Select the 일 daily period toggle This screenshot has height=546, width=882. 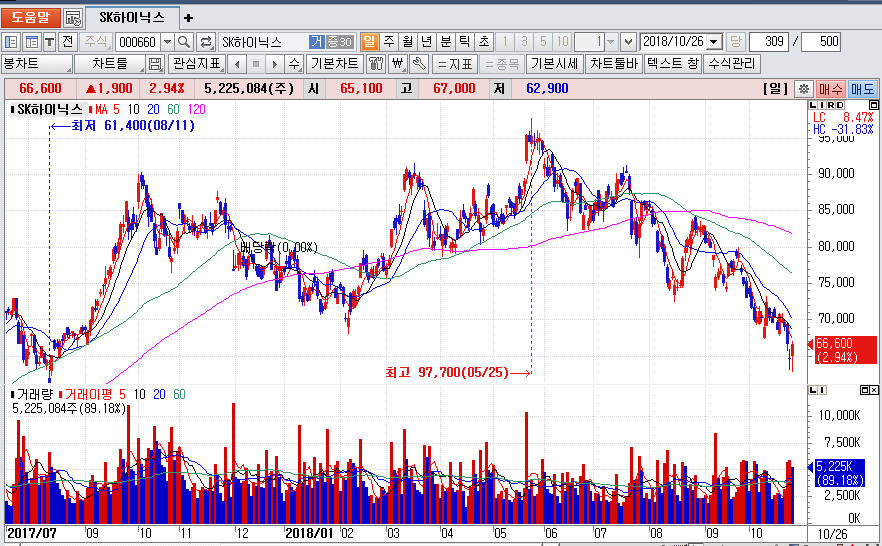[x=369, y=42]
